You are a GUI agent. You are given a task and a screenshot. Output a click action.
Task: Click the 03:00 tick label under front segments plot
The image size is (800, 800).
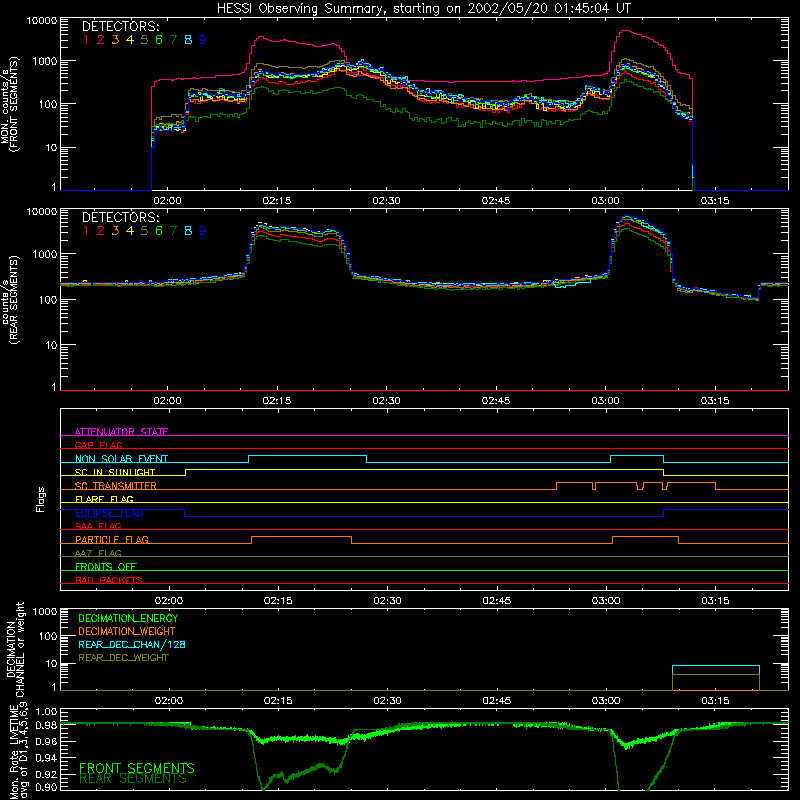(606, 201)
